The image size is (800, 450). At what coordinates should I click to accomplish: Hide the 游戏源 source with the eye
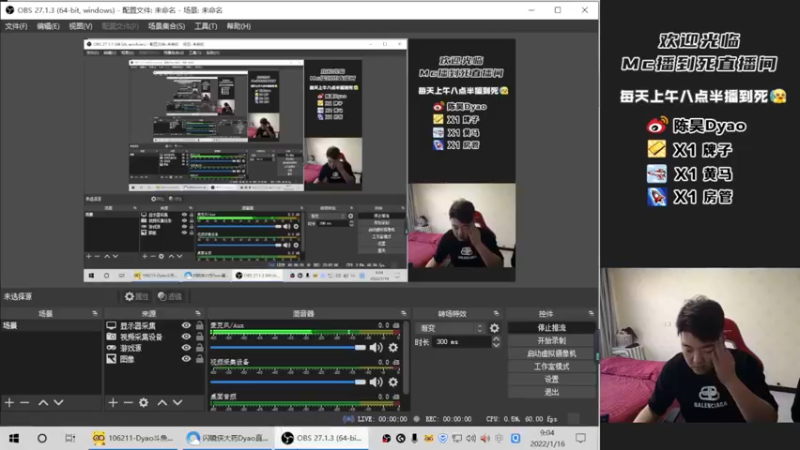pos(186,348)
